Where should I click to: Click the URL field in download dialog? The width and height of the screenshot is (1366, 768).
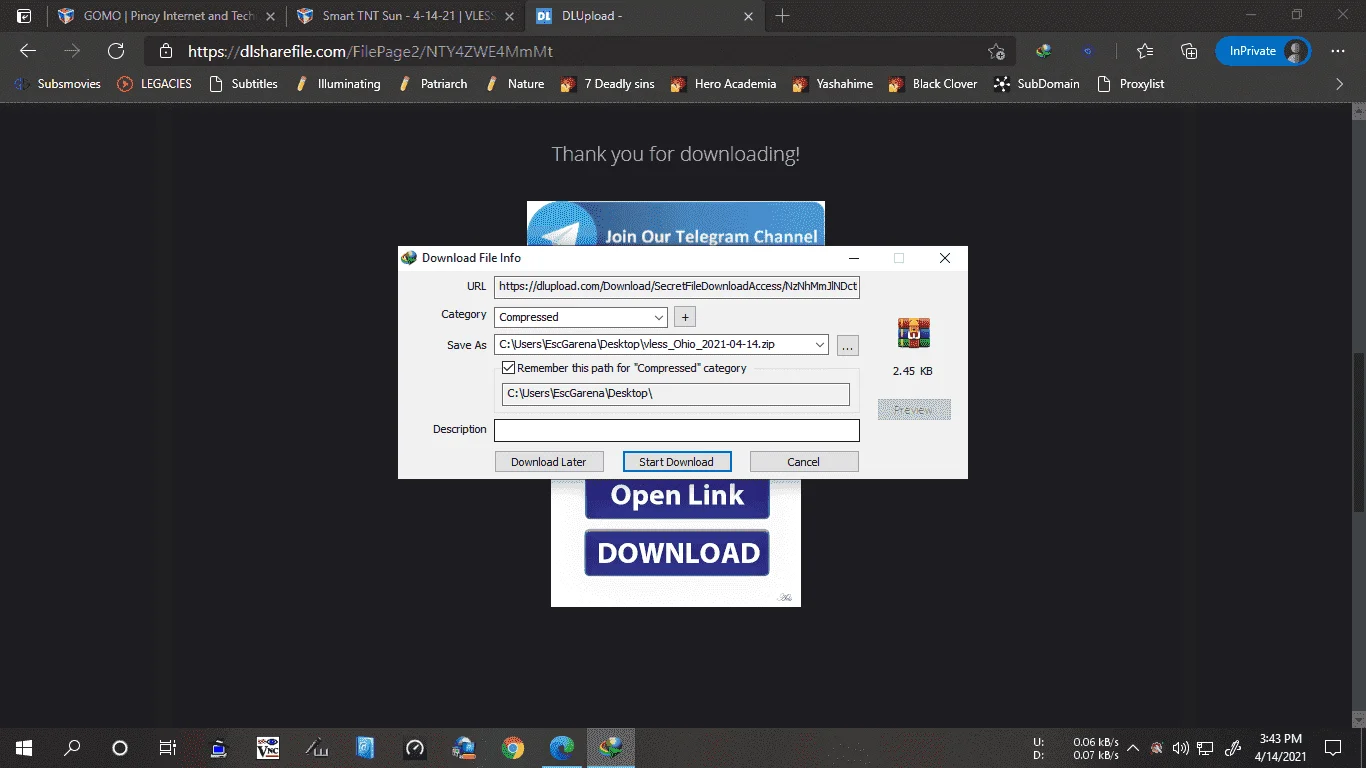click(677, 287)
